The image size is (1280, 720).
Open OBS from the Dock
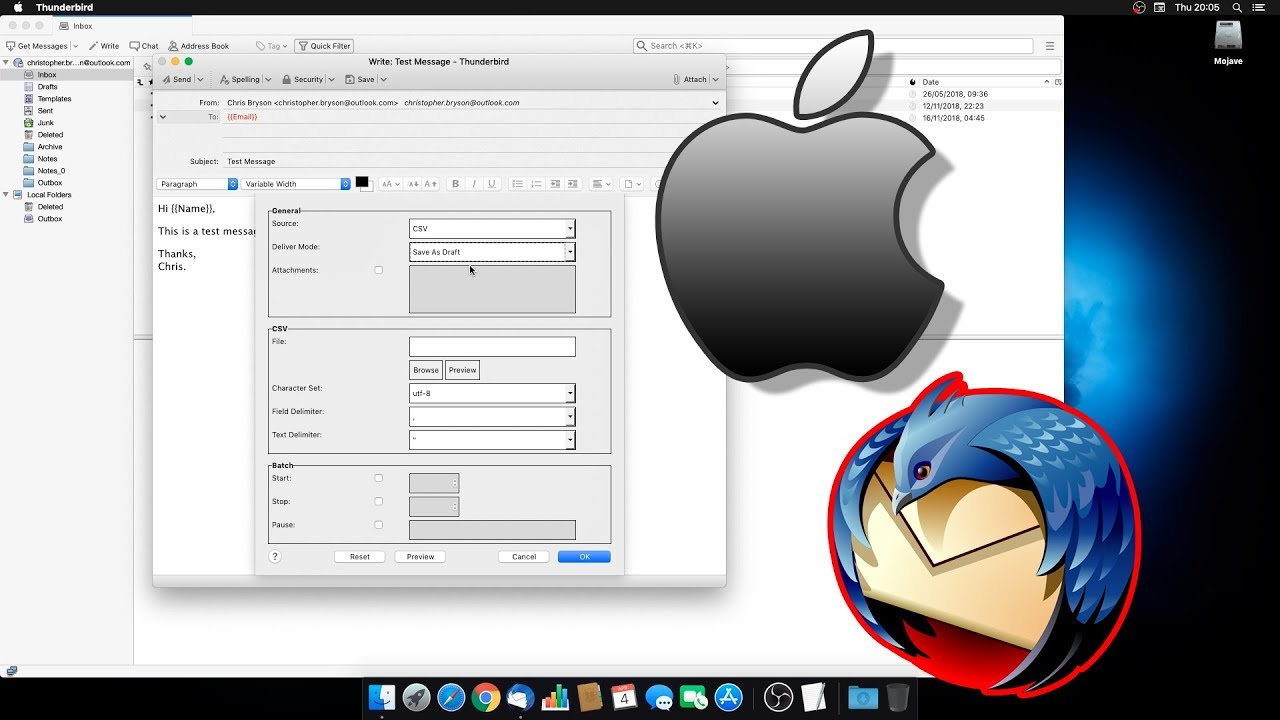[x=779, y=697]
